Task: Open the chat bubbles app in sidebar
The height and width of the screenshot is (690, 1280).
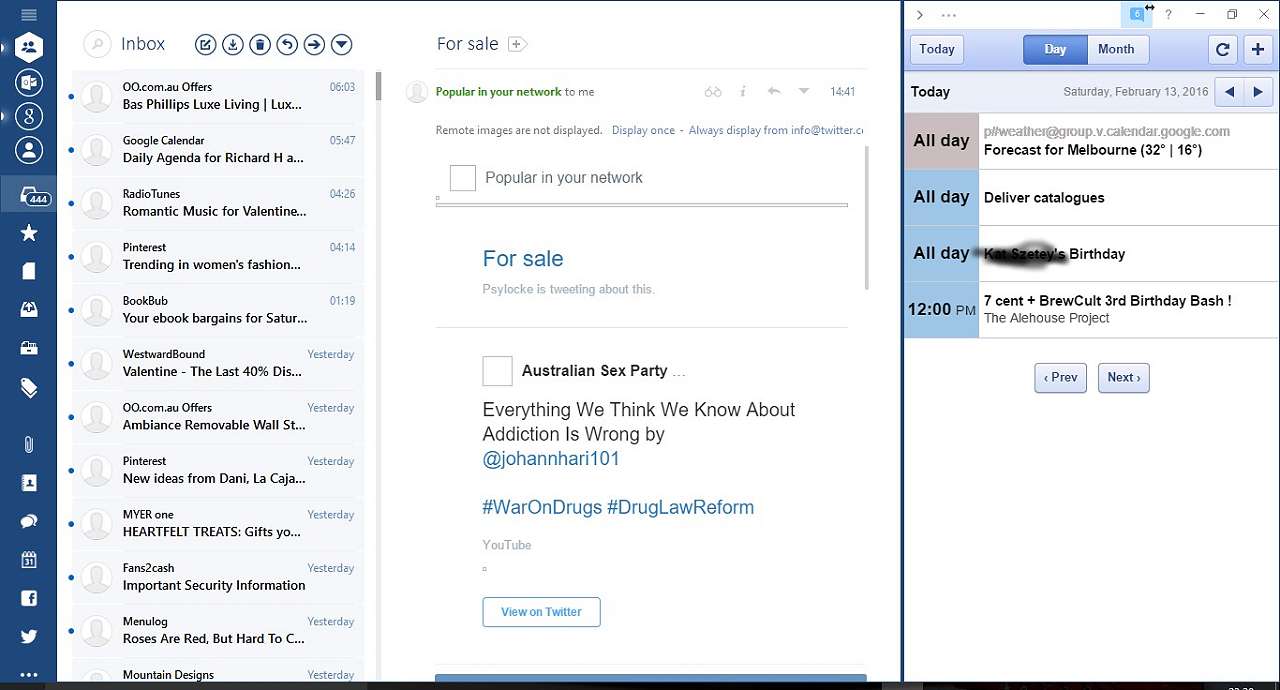Action: click(x=29, y=521)
